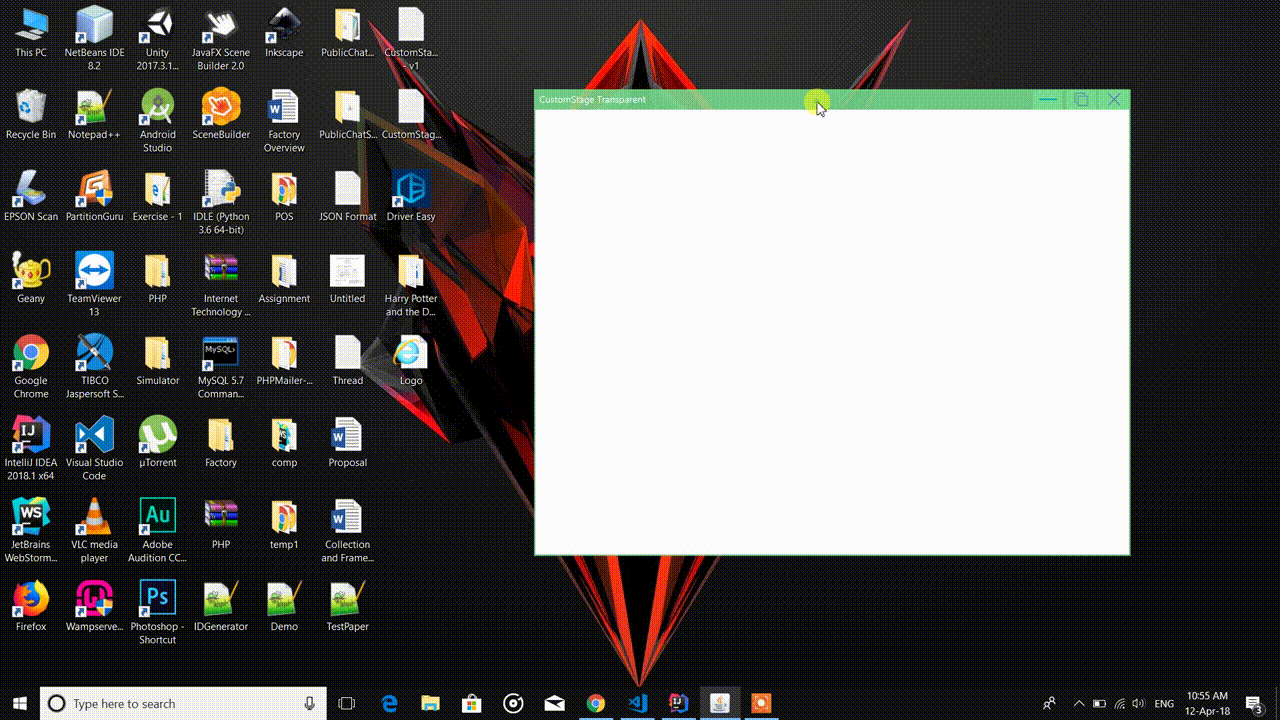Select the VLC media player icon
This screenshot has height=720, width=1280.
coord(94,530)
